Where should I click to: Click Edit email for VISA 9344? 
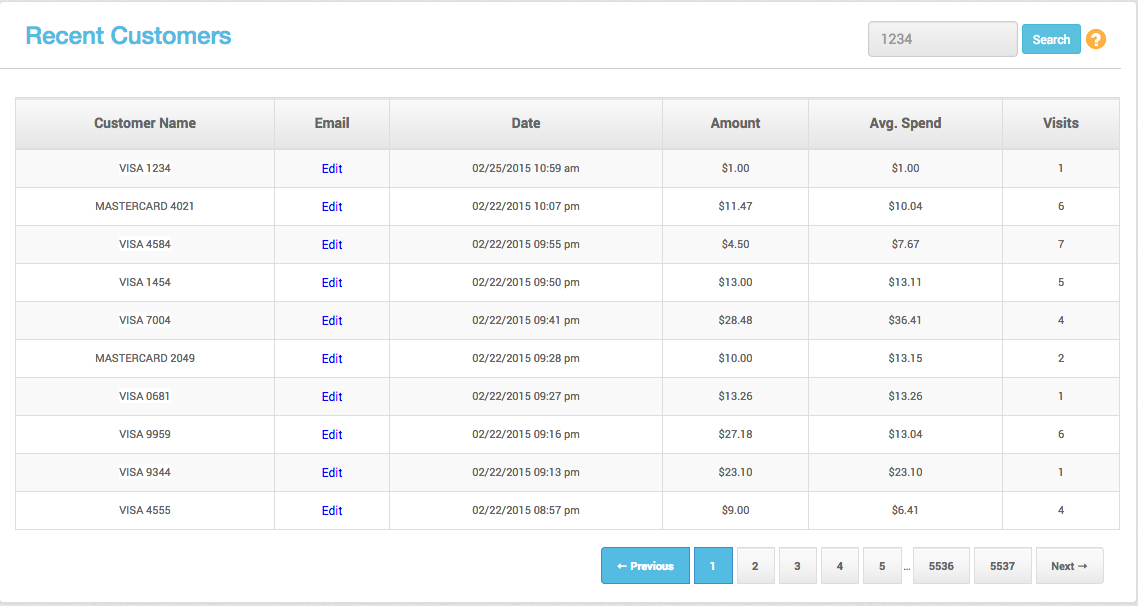click(x=332, y=472)
